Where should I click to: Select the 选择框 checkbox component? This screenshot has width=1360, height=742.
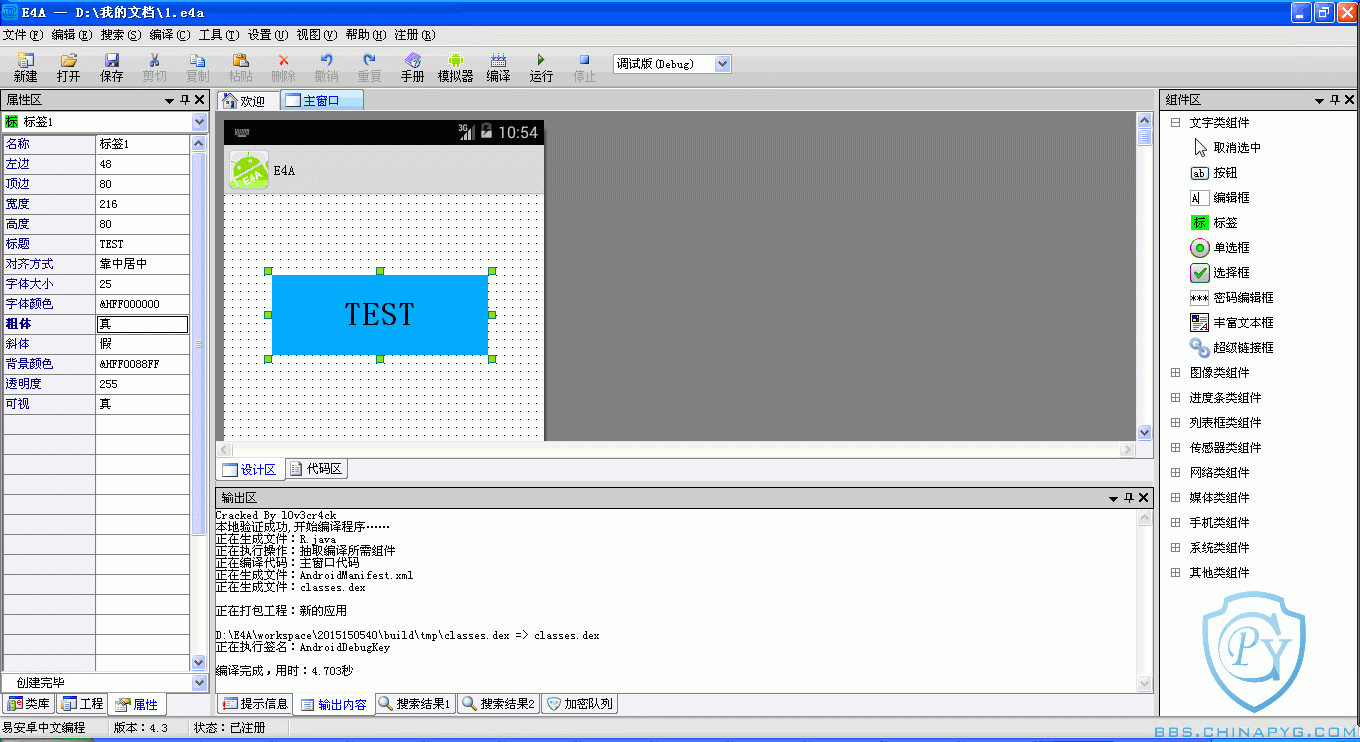click(1220, 273)
